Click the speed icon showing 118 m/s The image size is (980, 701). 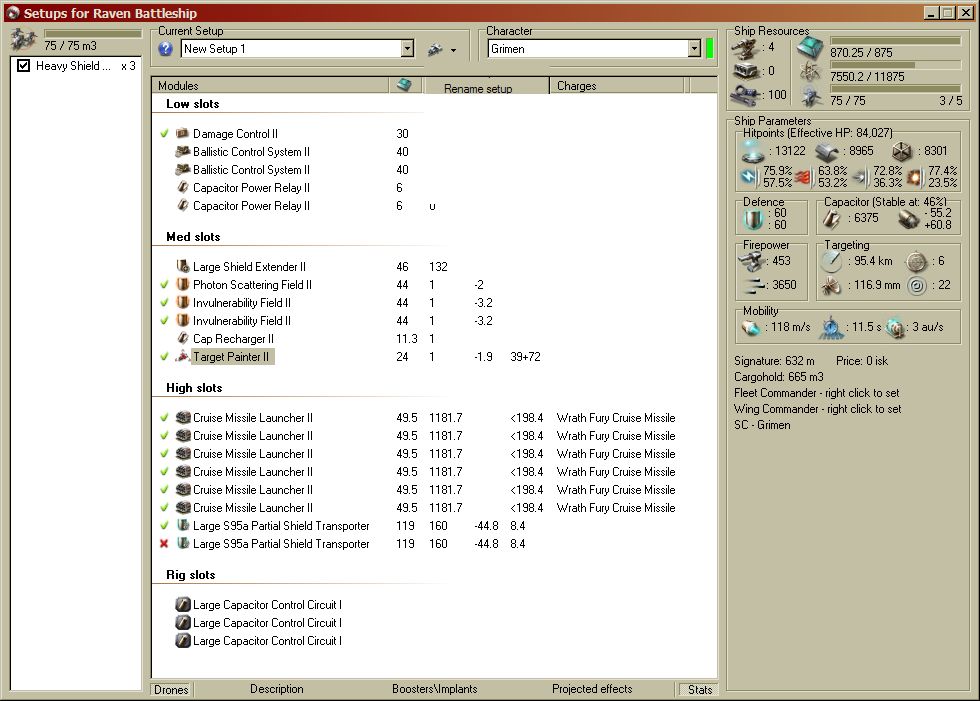pyautogui.click(x=751, y=327)
